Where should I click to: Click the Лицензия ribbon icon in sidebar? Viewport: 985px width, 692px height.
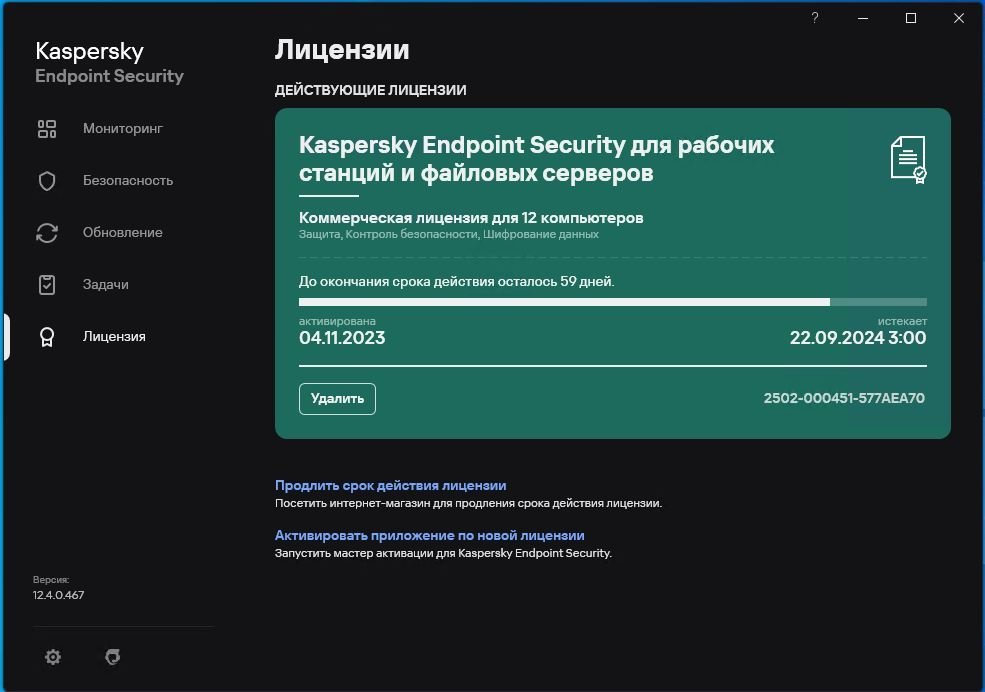47,337
